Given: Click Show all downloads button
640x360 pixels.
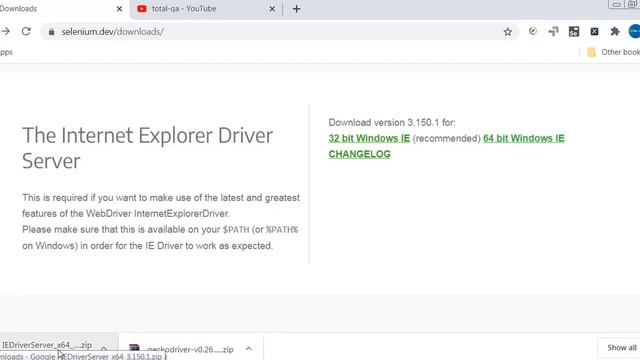Looking at the screenshot, I should point(621,348).
